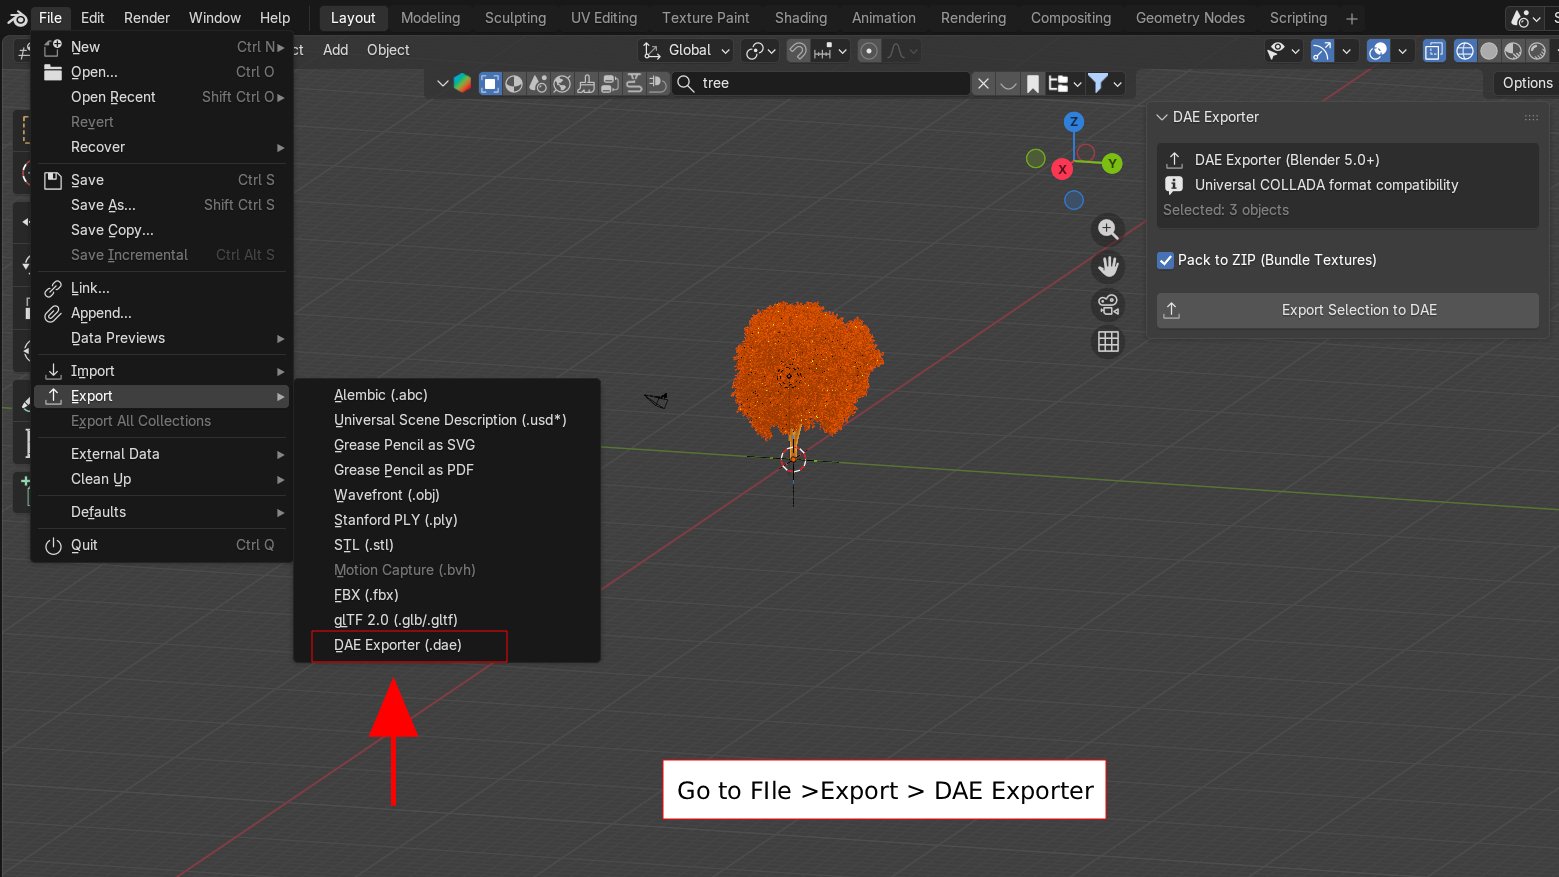
Task: Open the Import submenu
Action: (x=164, y=371)
